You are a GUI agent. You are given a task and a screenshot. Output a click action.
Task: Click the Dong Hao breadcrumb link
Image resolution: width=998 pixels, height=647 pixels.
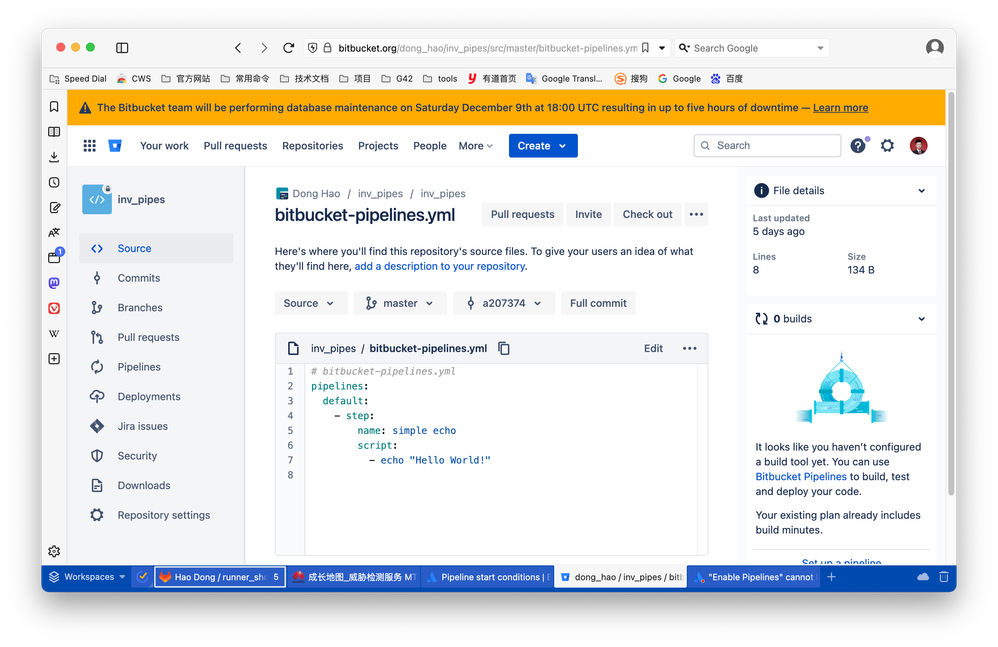(316, 193)
